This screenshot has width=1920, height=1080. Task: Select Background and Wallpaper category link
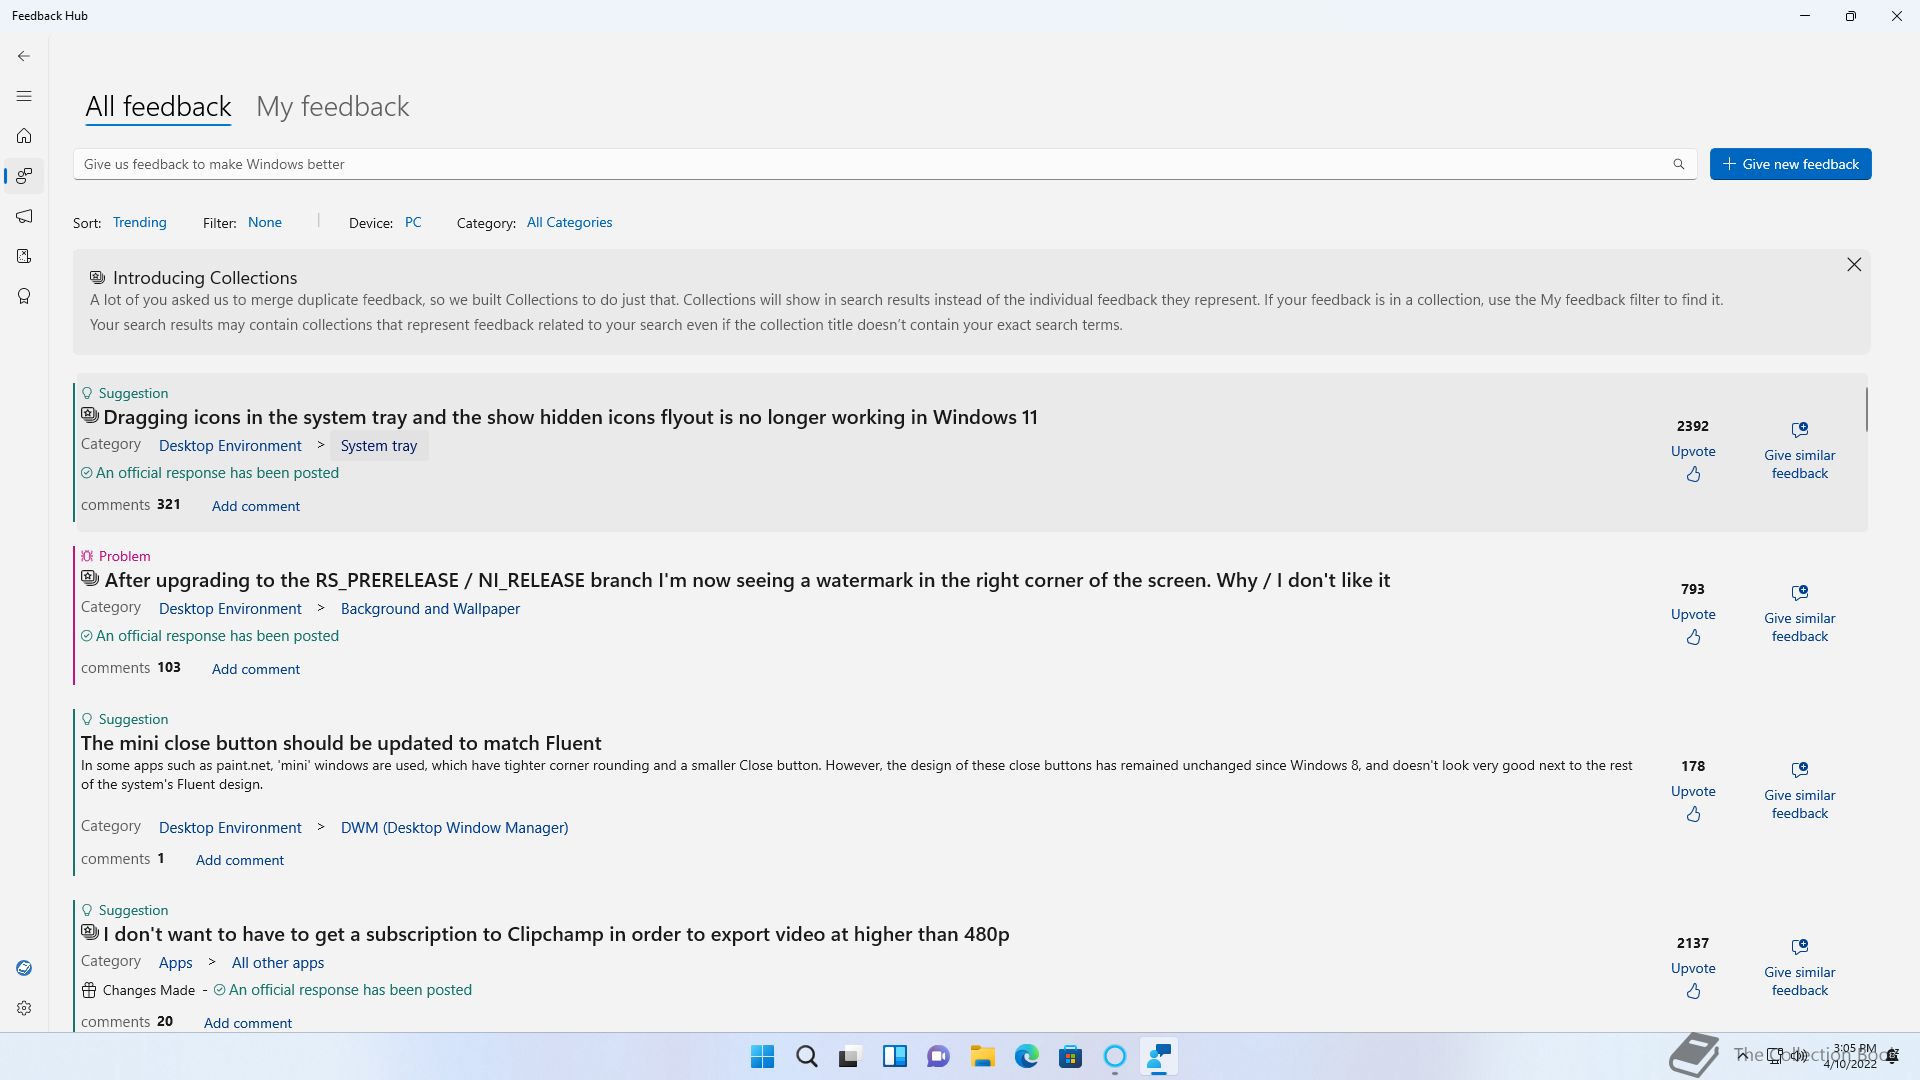pos(430,608)
